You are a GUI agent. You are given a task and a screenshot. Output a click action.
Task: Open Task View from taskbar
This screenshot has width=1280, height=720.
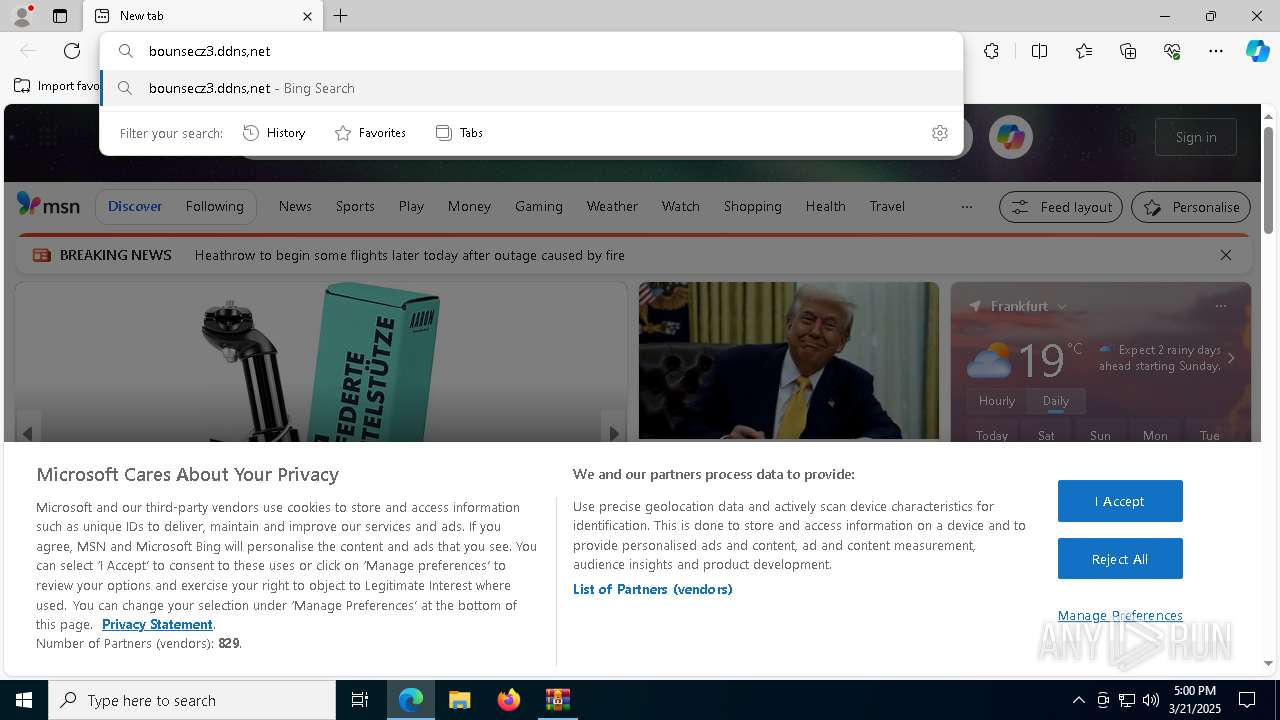pos(360,700)
